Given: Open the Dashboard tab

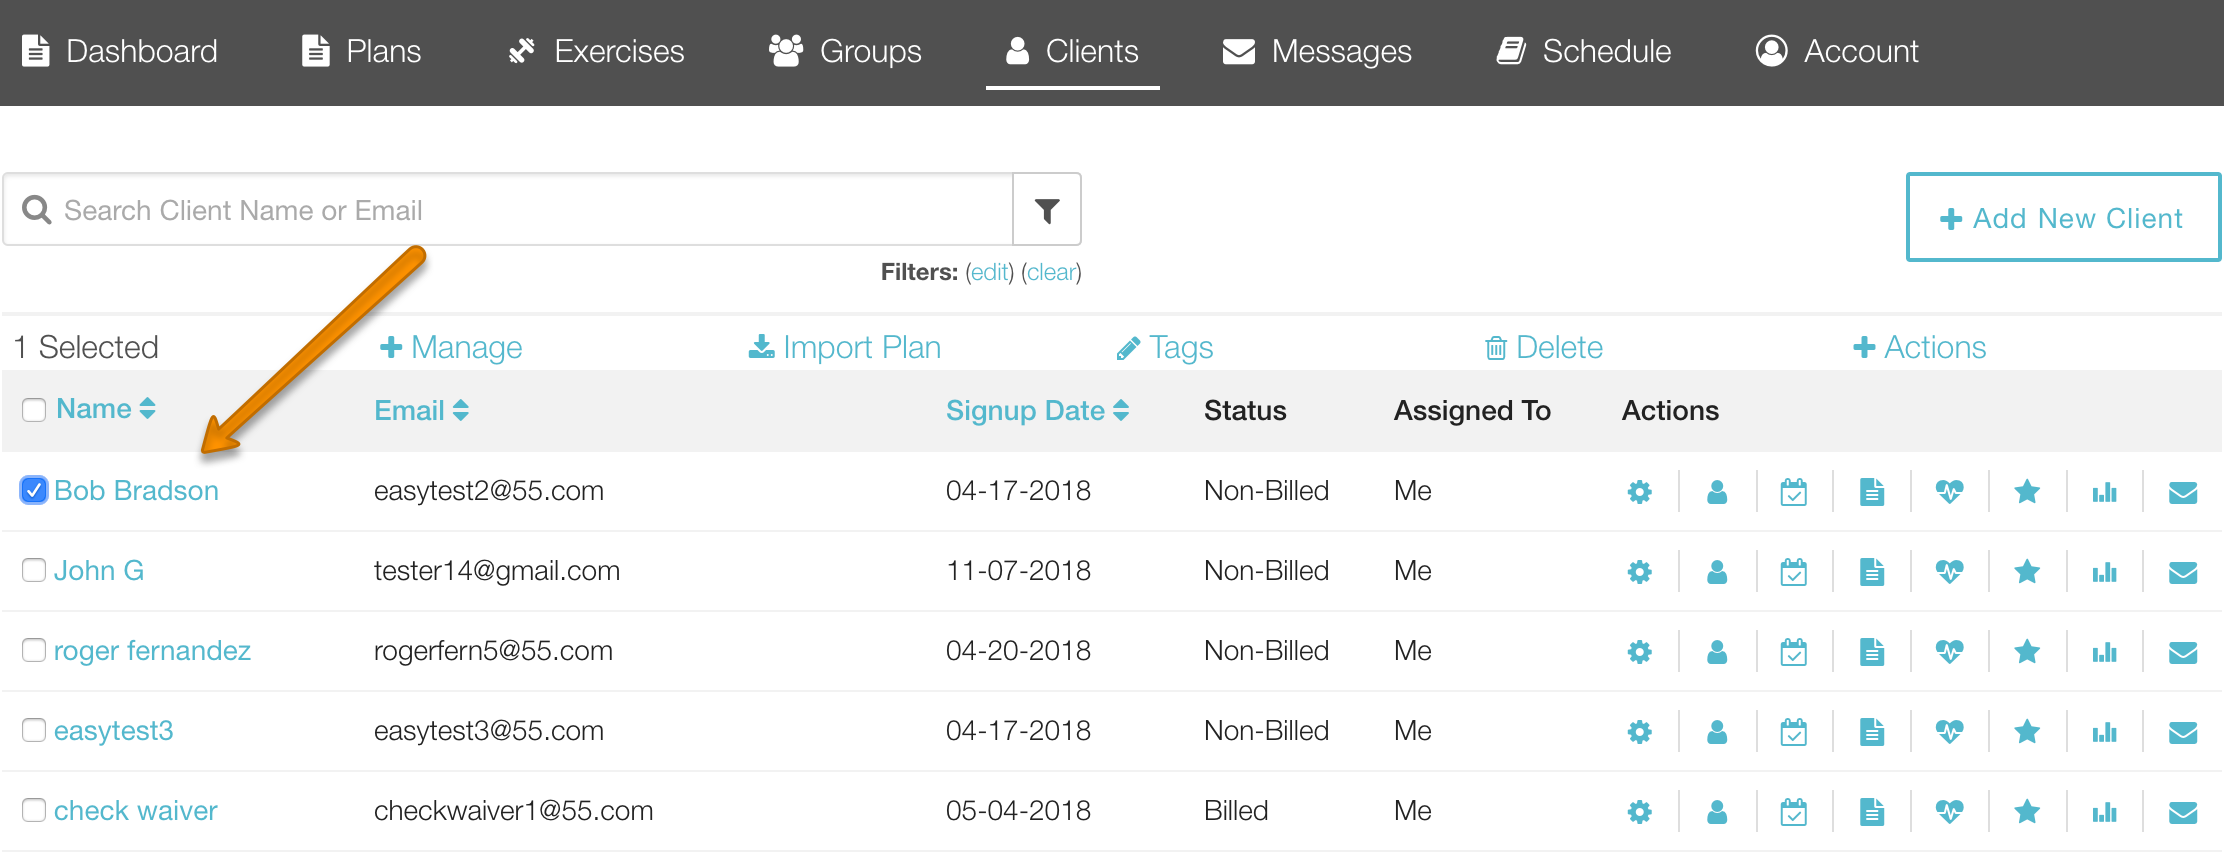Looking at the screenshot, I should [x=120, y=51].
